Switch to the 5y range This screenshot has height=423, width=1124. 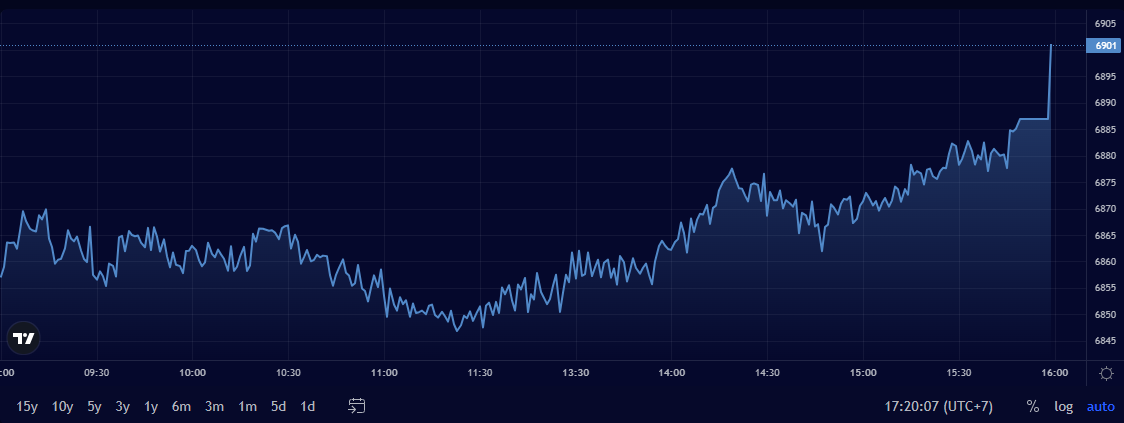[94, 407]
